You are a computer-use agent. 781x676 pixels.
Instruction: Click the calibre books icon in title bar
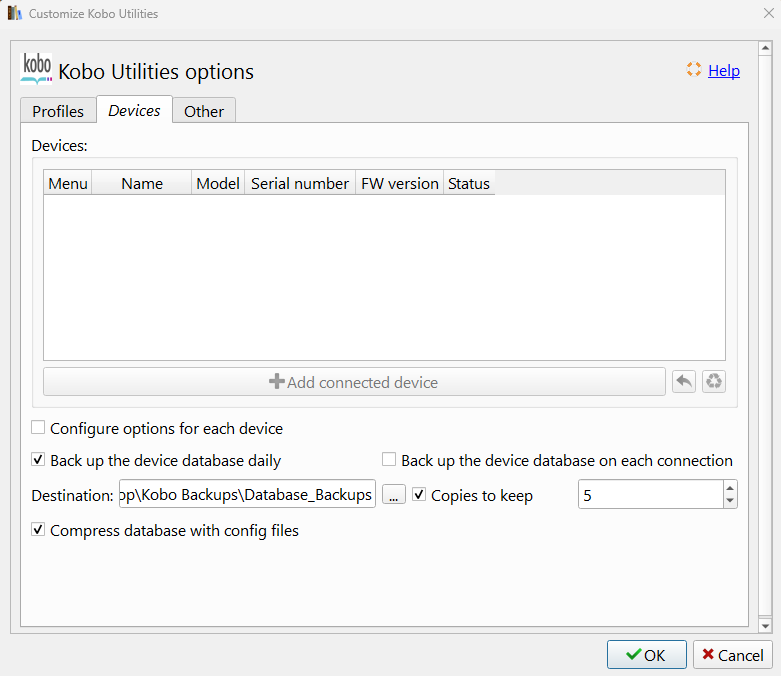click(14, 13)
